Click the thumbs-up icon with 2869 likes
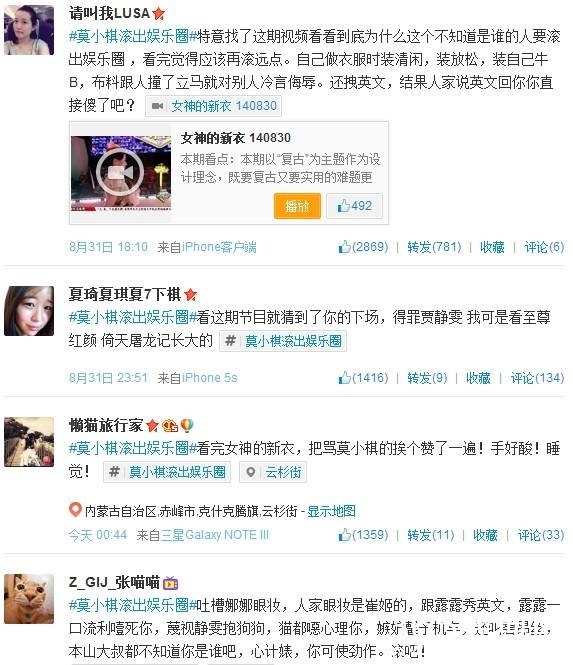This screenshot has width=573, height=665. tap(344, 246)
